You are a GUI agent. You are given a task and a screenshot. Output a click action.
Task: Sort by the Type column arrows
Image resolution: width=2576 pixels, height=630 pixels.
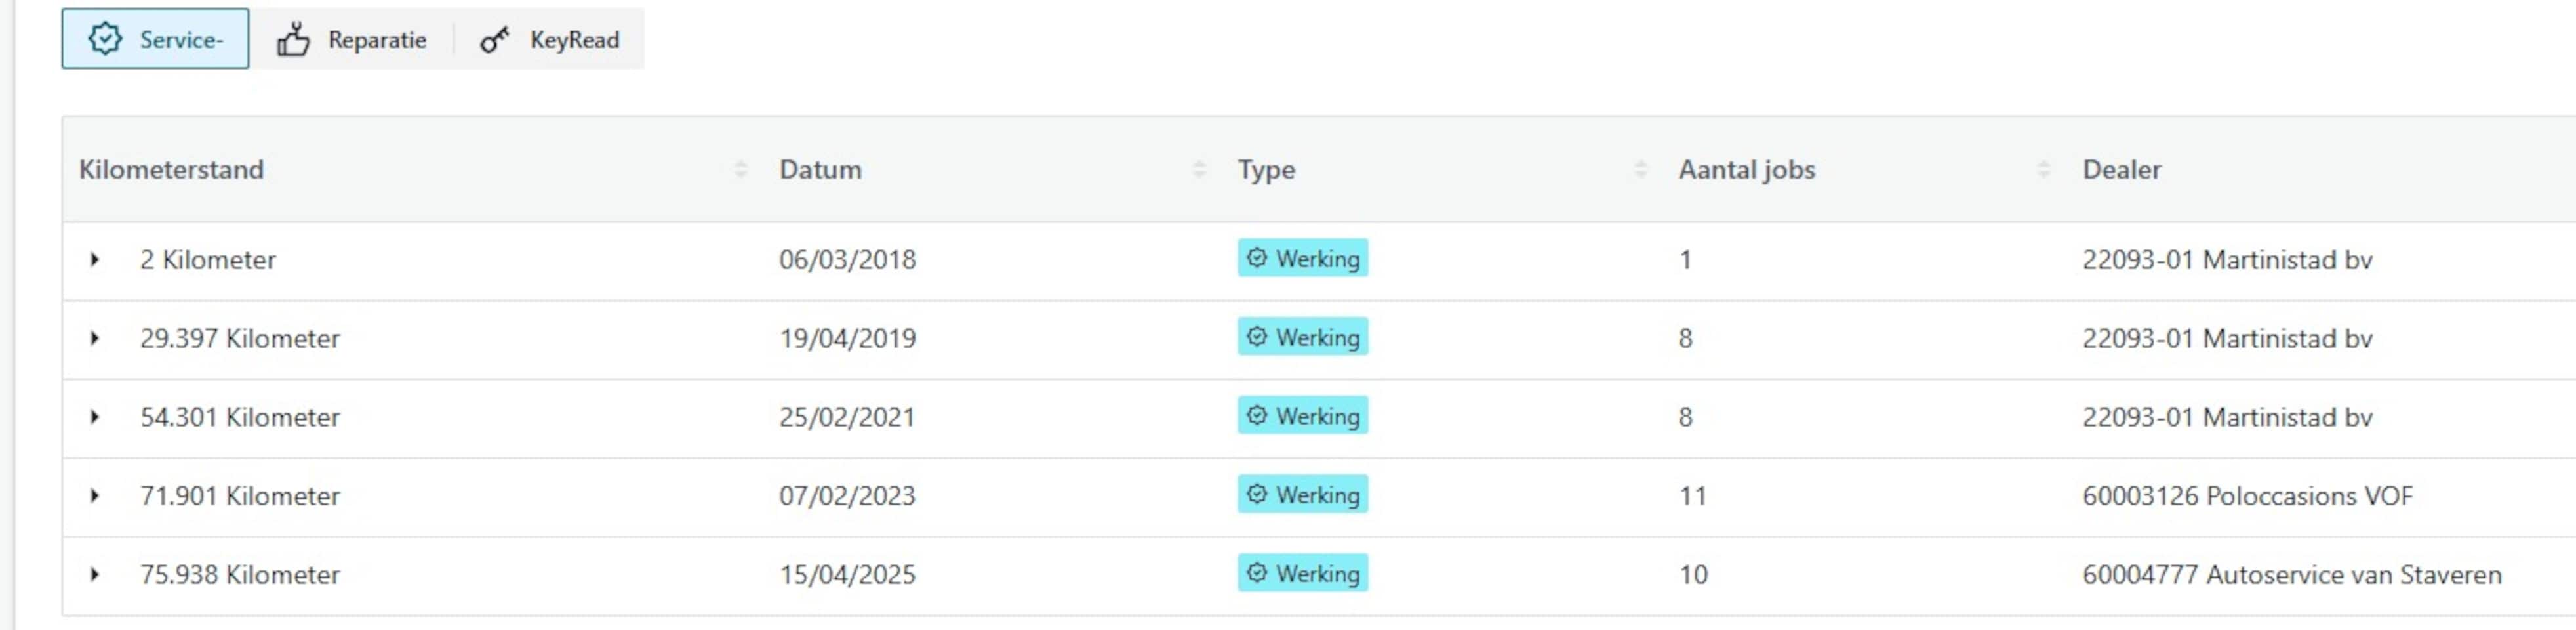[x=1640, y=169]
